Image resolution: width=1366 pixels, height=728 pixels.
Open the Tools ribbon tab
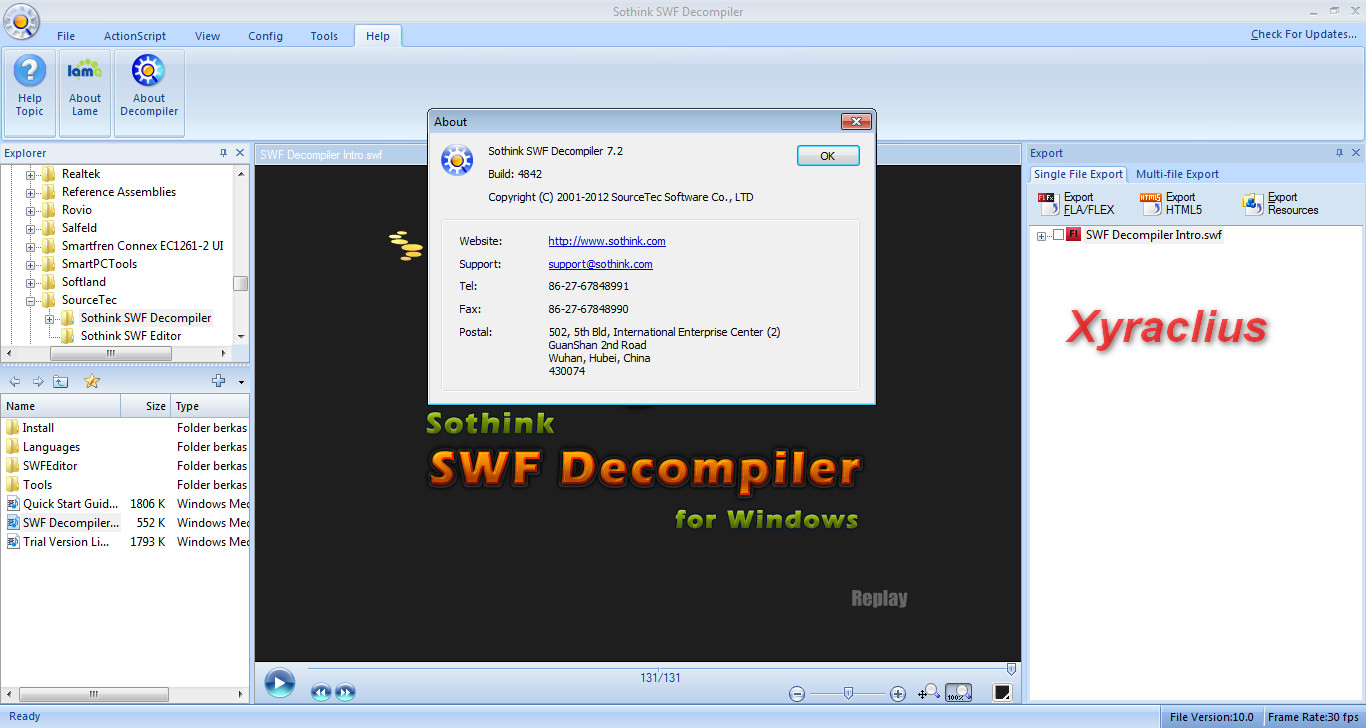324,36
